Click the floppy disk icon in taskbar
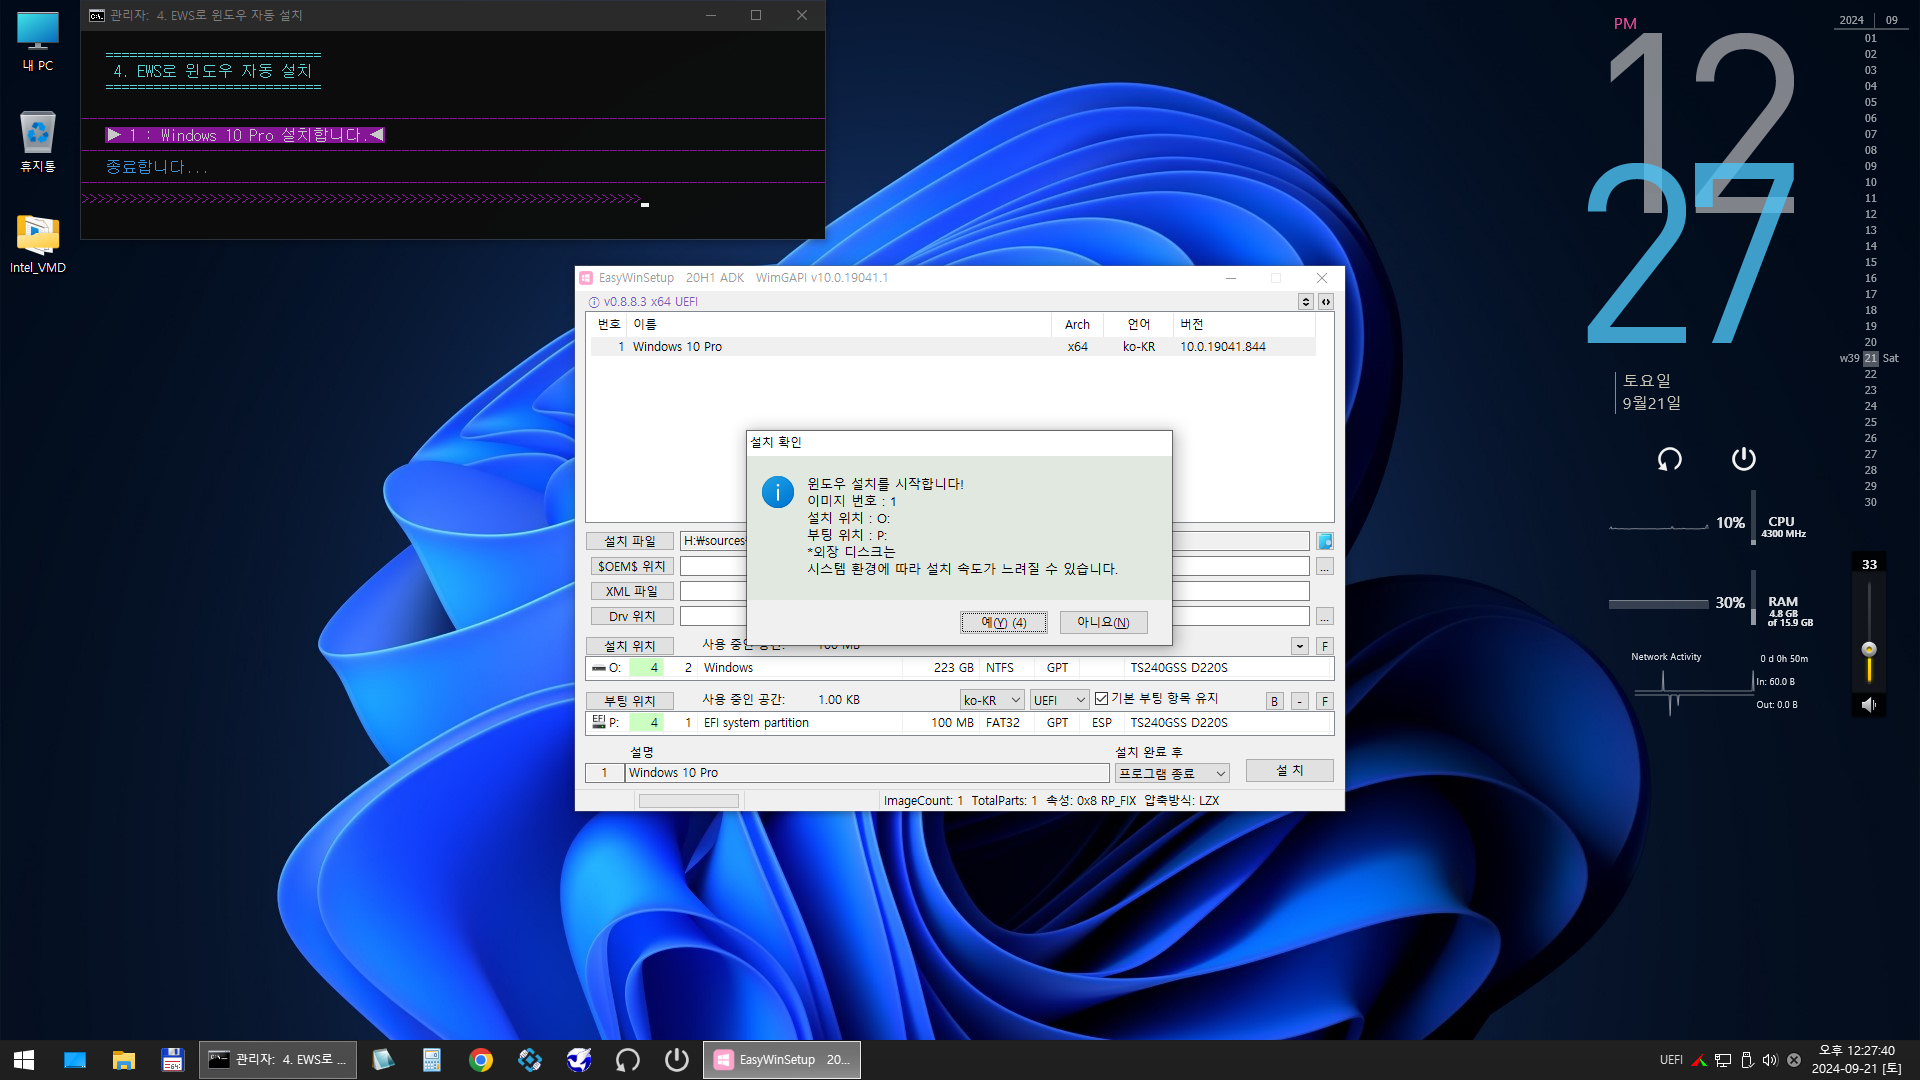1920x1080 pixels. [172, 1060]
